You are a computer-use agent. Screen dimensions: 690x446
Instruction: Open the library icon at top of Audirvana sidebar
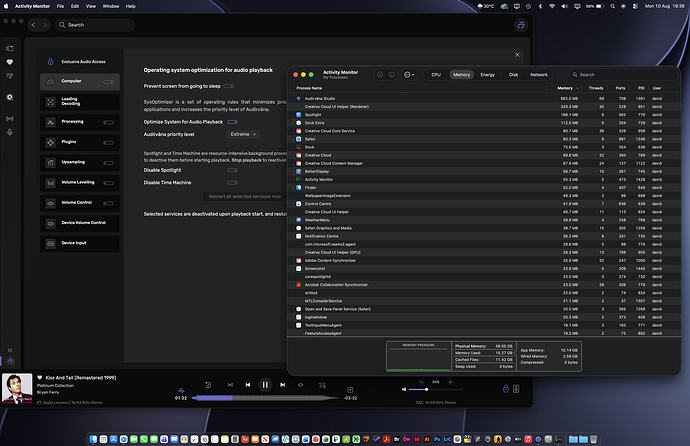[10, 48]
